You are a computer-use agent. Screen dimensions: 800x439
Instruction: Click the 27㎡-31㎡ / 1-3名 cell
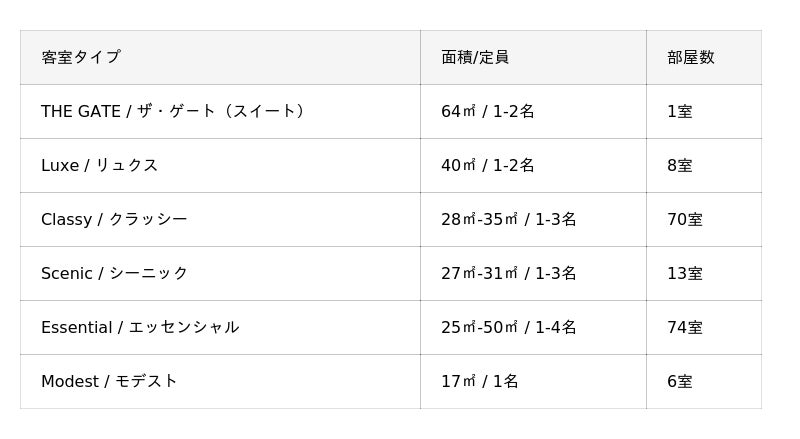point(509,273)
